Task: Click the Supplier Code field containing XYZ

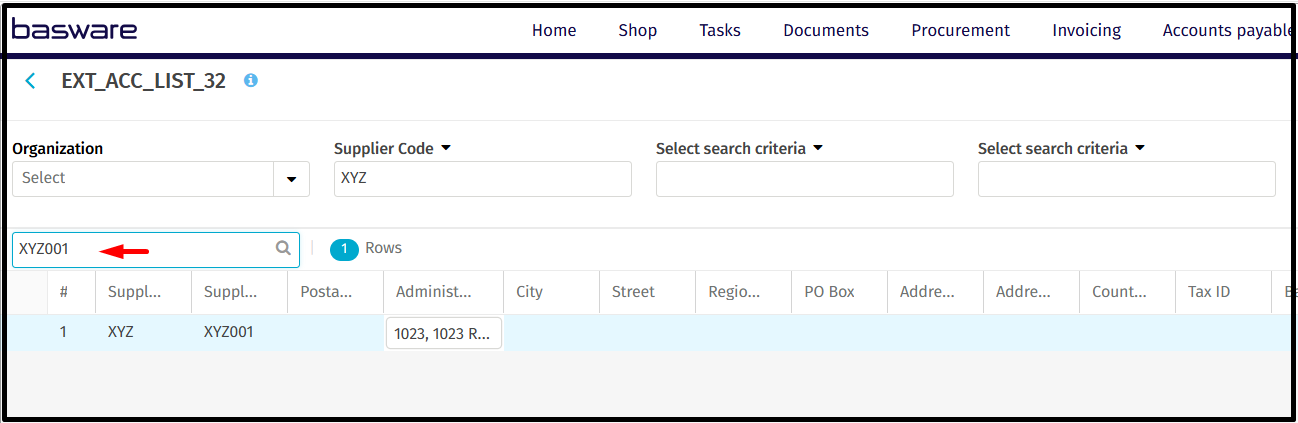Action: [482, 179]
